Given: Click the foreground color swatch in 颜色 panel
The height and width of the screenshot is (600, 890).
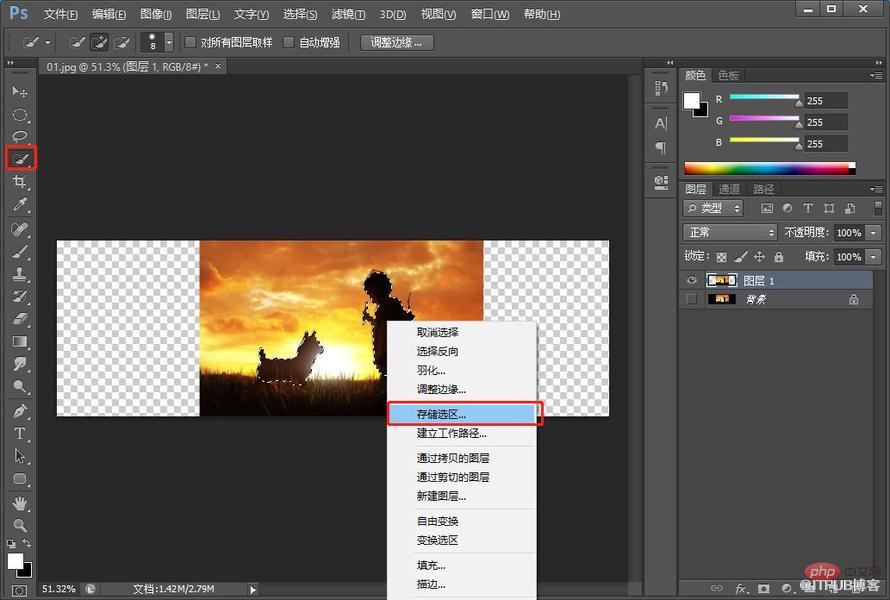Looking at the screenshot, I should pyautogui.click(x=691, y=100).
